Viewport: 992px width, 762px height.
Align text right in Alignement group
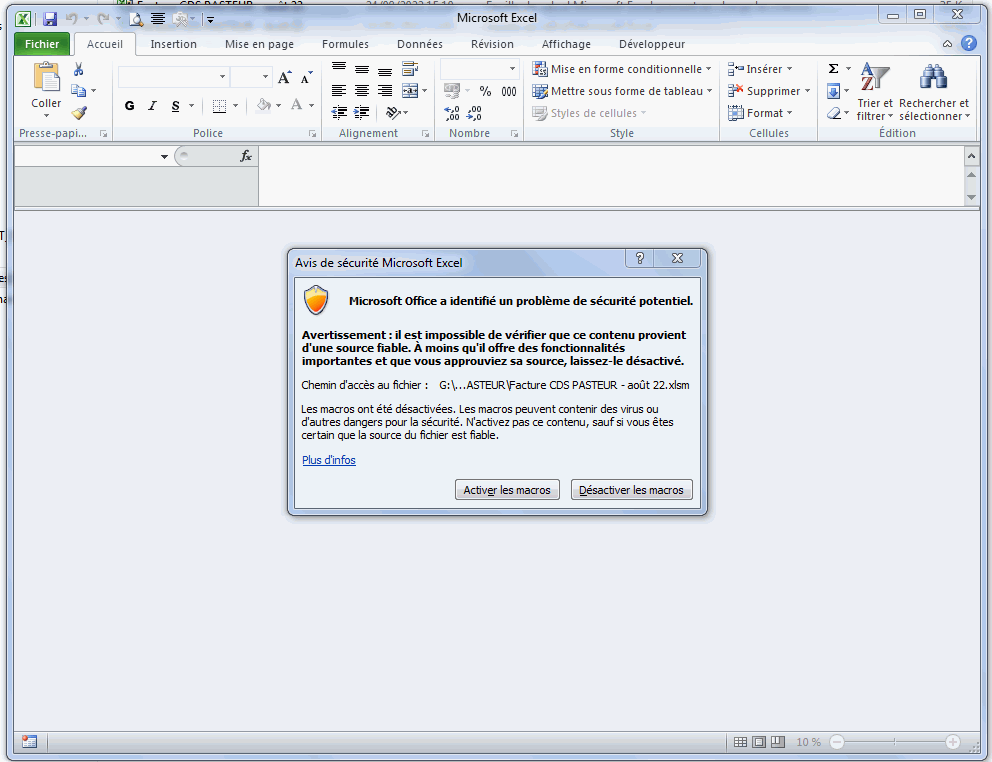385,91
